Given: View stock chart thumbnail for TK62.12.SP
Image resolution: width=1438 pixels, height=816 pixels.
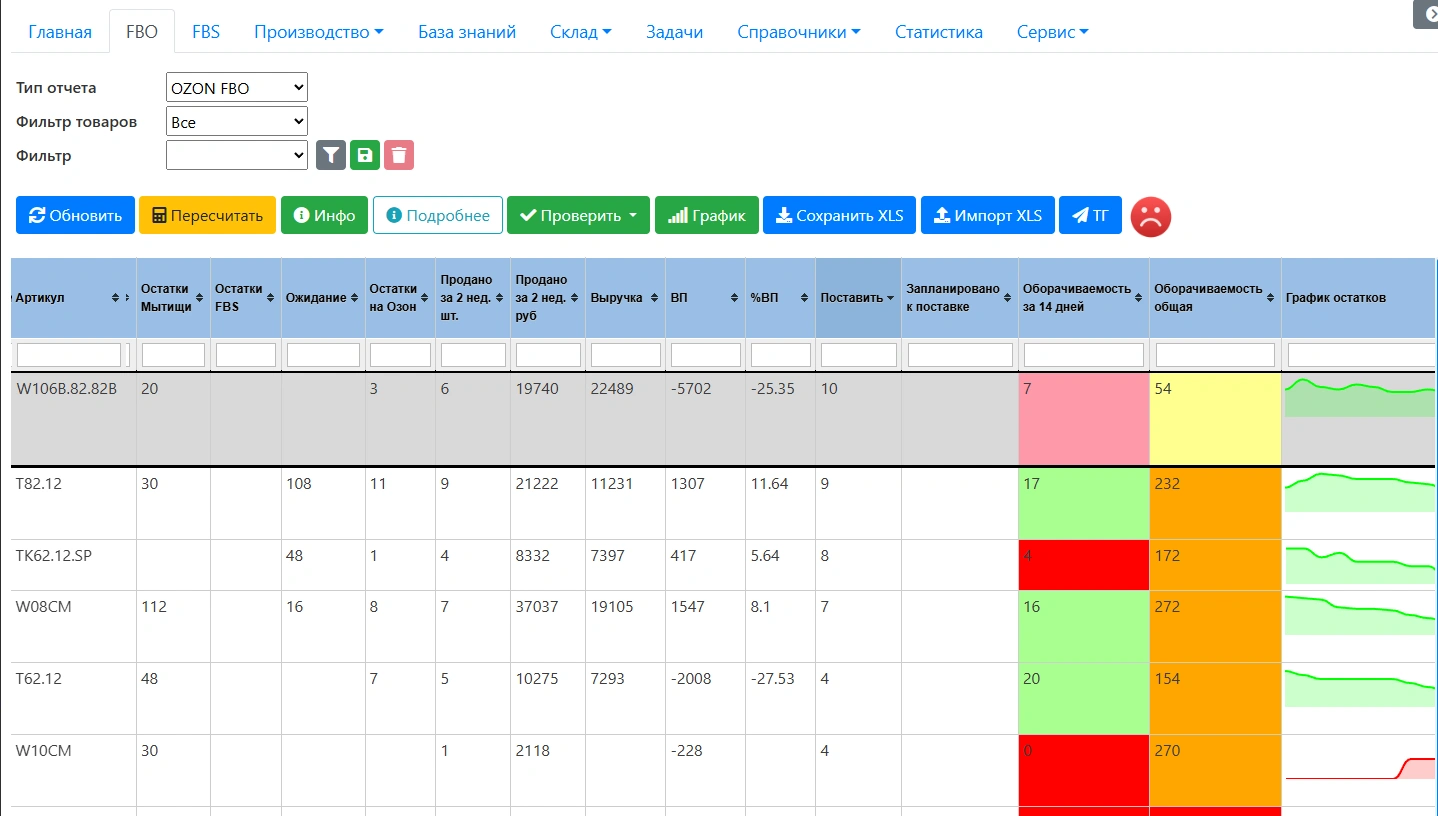Looking at the screenshot, I should click(1359, 564).
